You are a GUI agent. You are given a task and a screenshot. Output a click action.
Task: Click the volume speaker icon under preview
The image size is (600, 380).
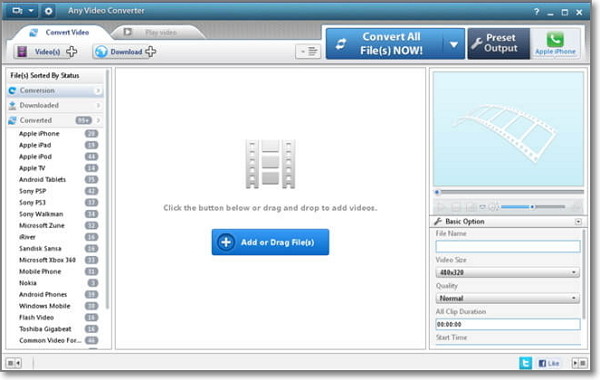click(494, 207)
